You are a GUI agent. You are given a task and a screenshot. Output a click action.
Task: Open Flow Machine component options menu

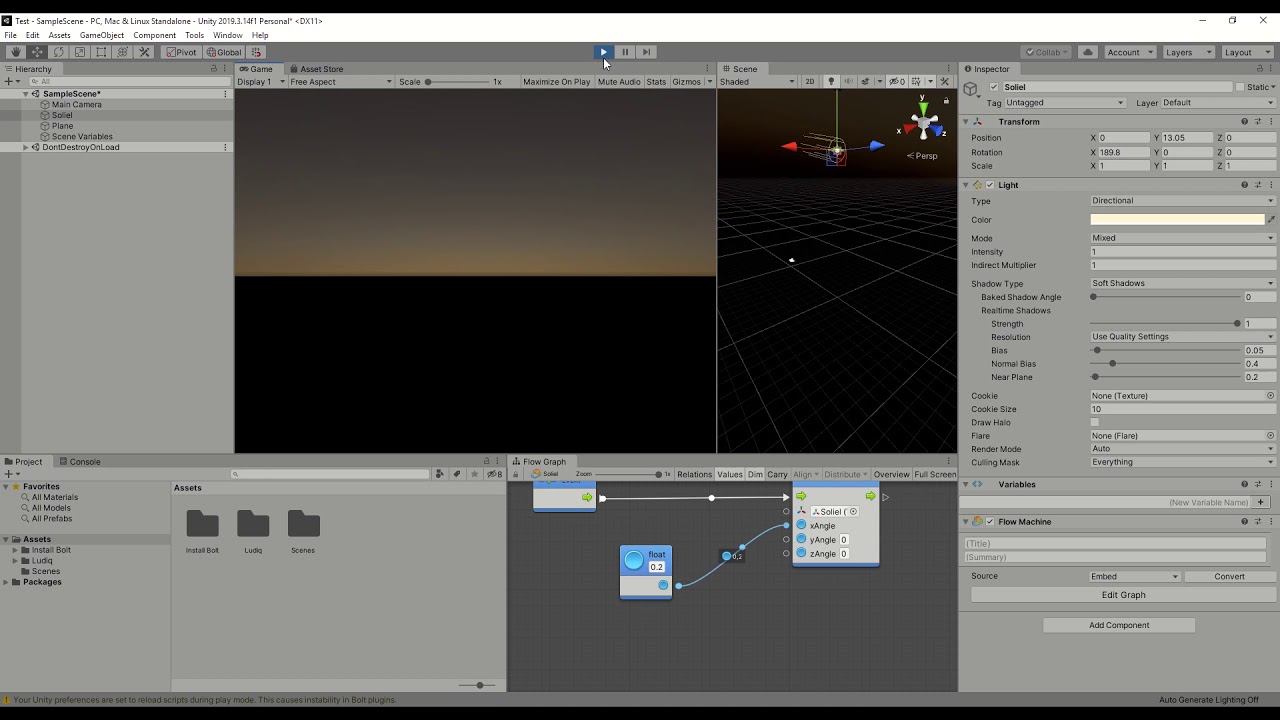1270,522
